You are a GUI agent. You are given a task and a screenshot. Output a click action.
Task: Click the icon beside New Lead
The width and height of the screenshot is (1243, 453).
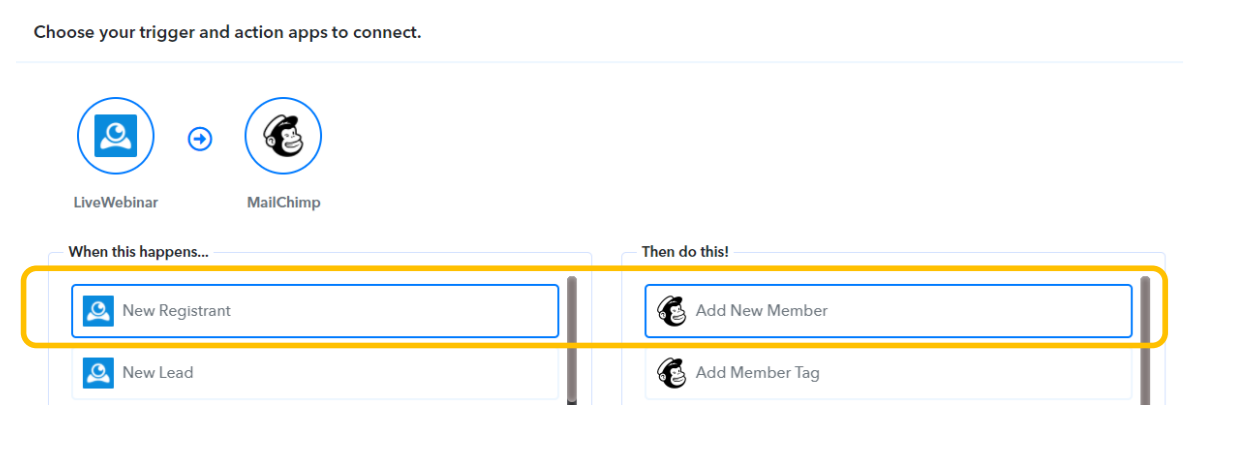coord(98,373)
